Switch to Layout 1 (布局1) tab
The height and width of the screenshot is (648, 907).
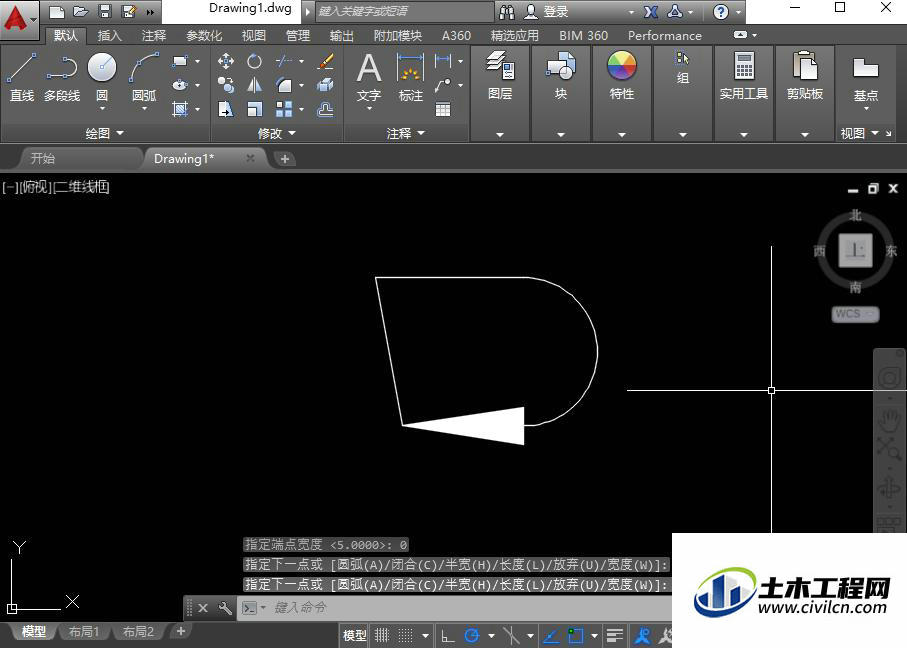84,631
